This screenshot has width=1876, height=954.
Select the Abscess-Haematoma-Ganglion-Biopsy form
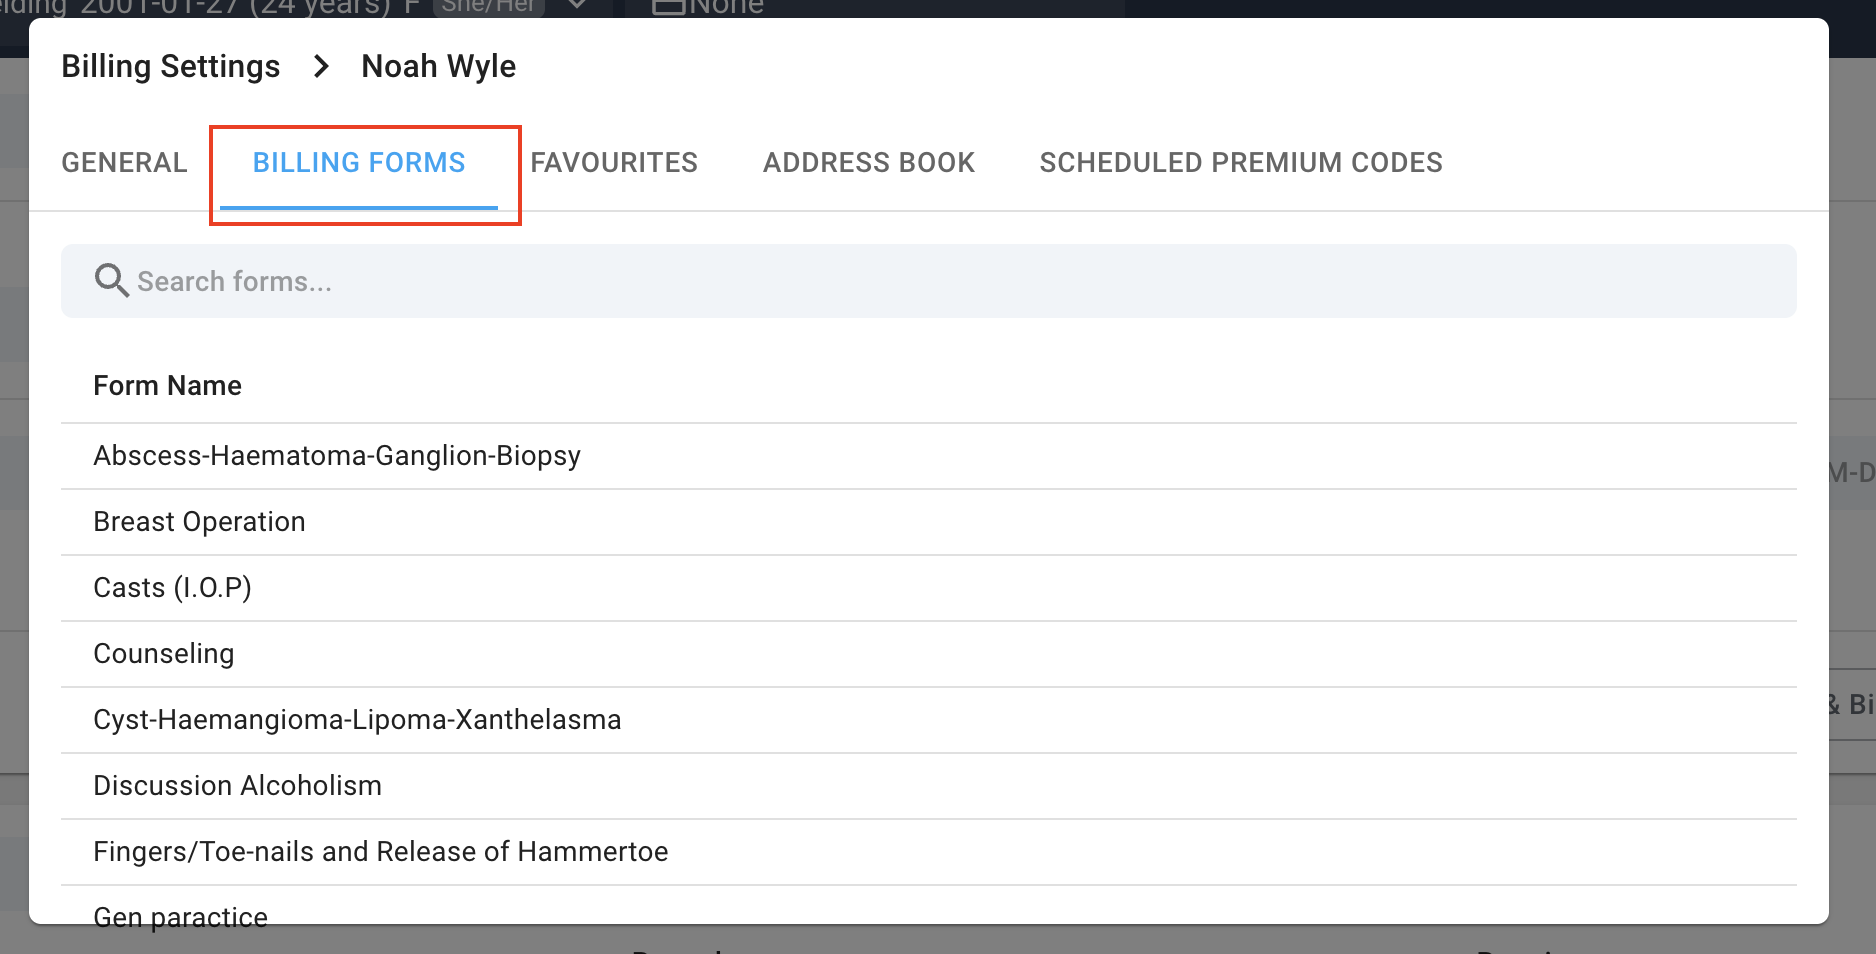tap(337, 455)
